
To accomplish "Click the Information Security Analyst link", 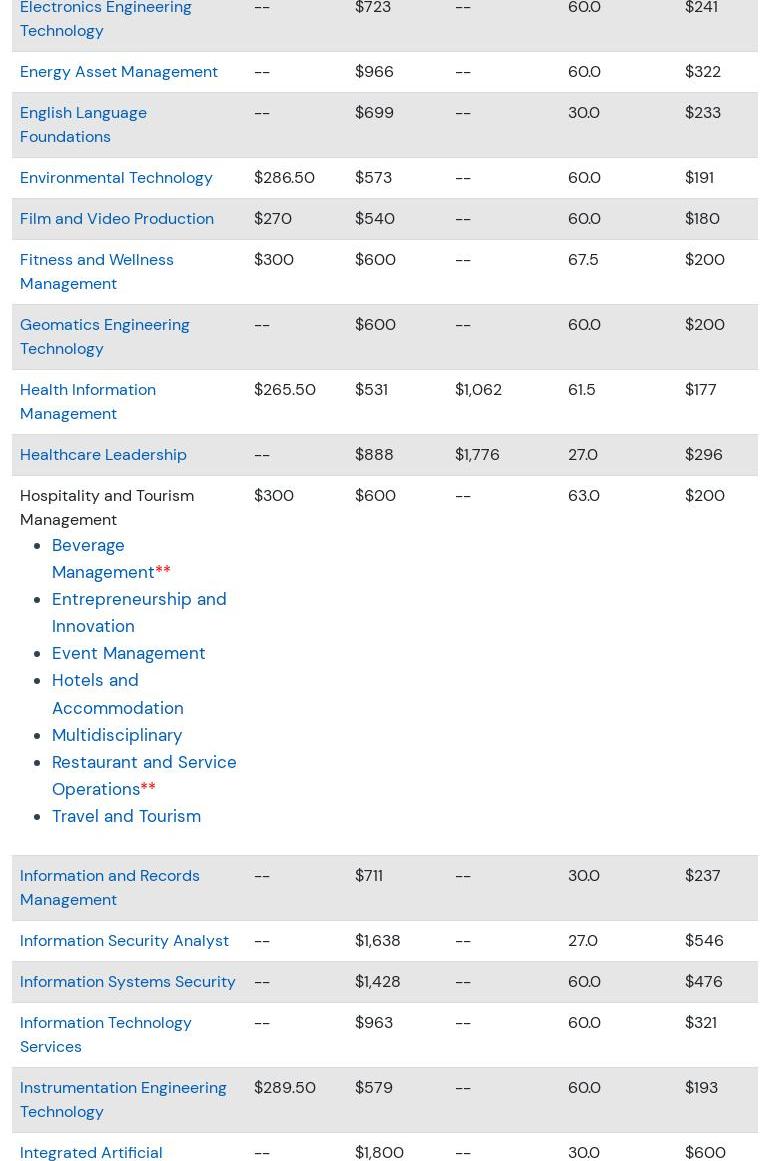I will tap(124, 941).
